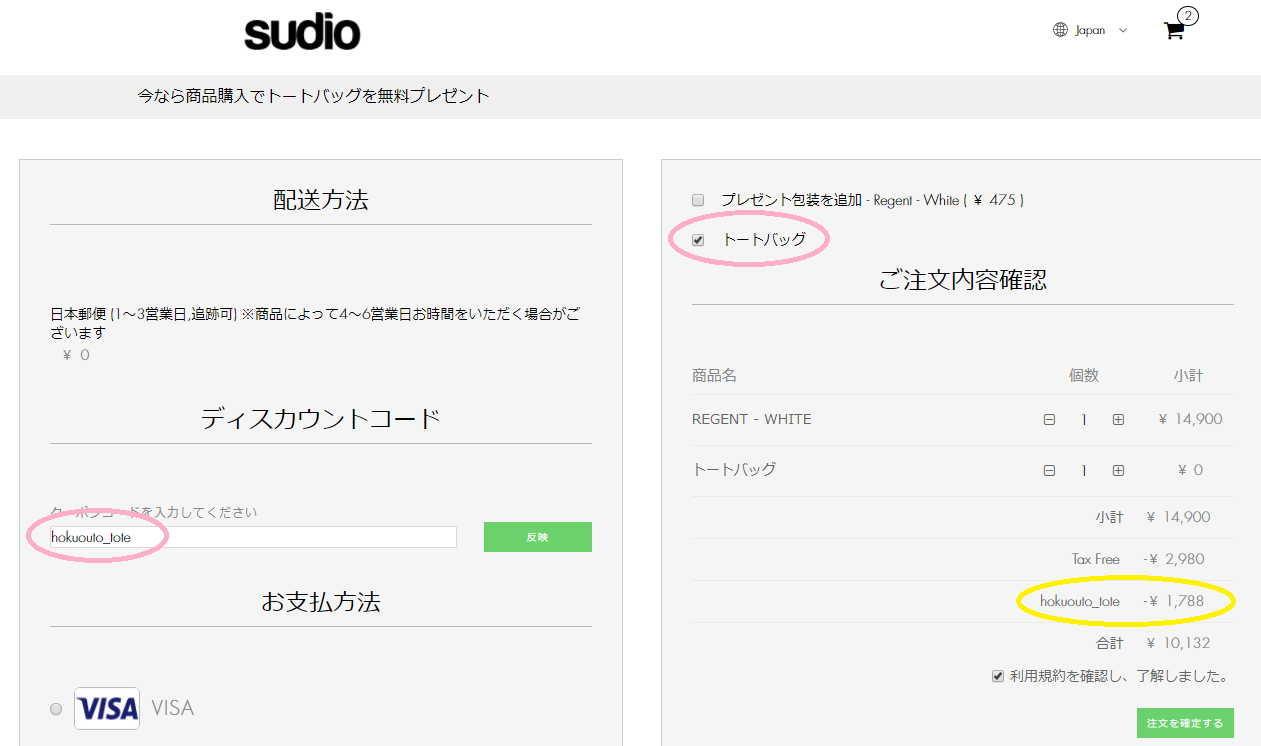
Task: Click the REGENT - WHITE price ¥ 14,900
Action: click(1190, 419)
